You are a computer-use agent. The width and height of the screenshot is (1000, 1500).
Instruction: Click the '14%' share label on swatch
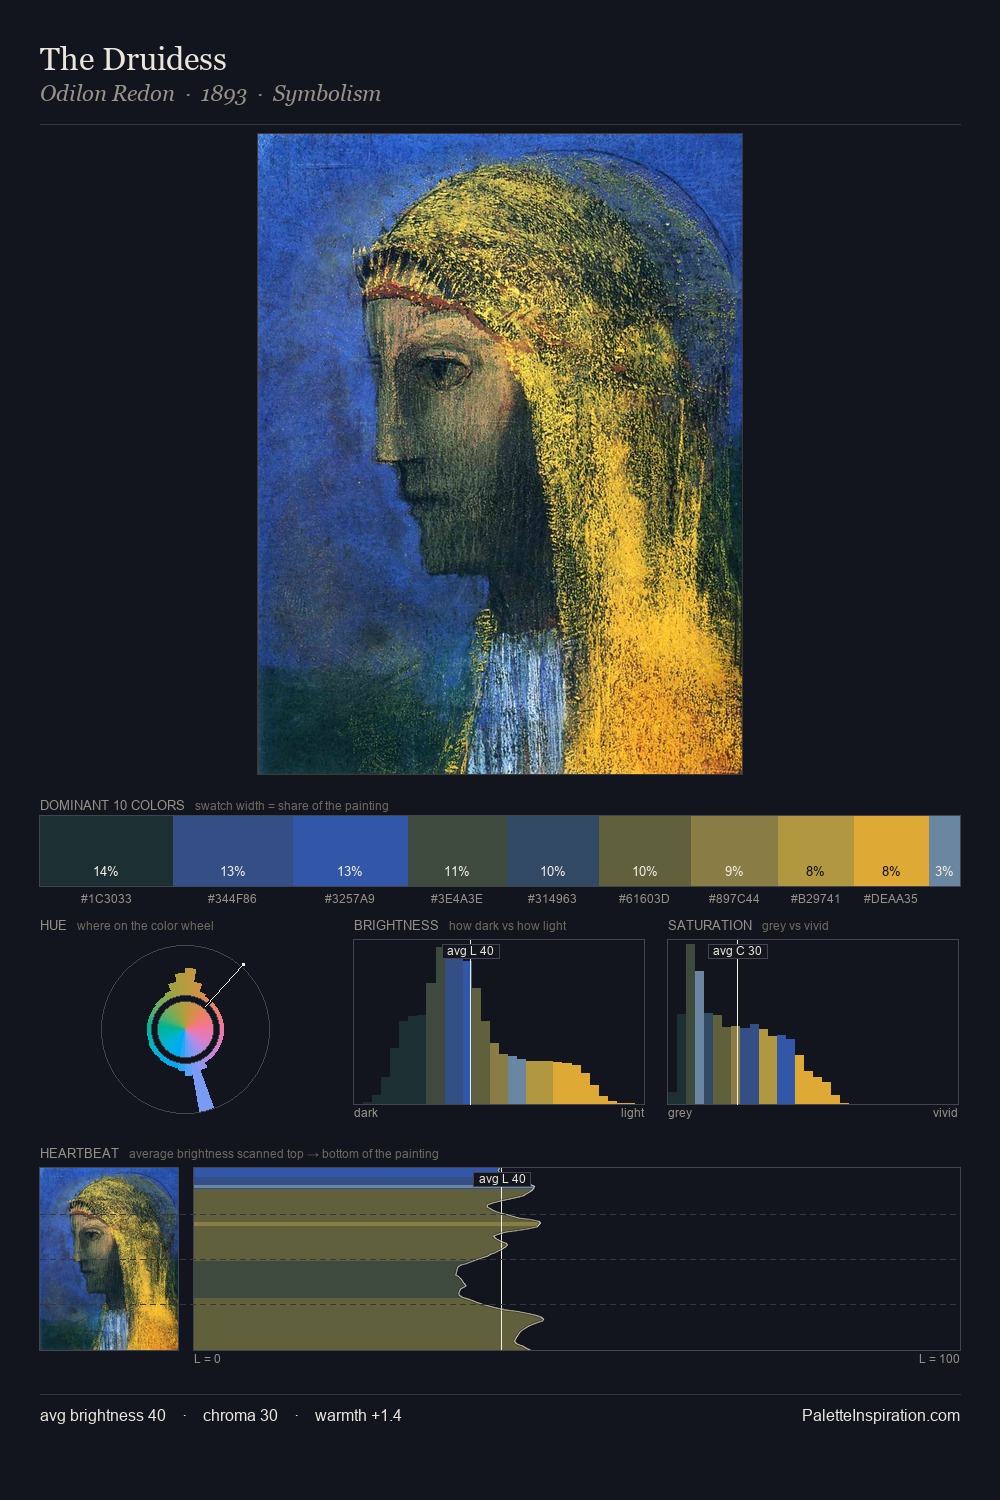click(106, 871)
